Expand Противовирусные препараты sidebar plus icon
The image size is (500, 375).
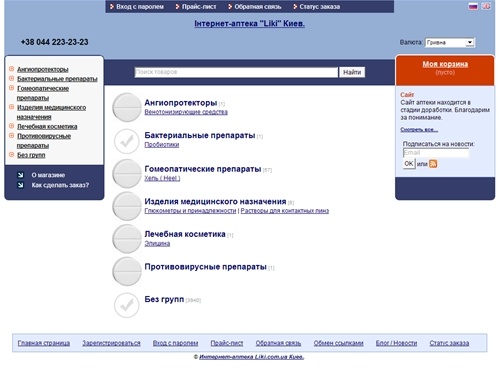(11, 136)
